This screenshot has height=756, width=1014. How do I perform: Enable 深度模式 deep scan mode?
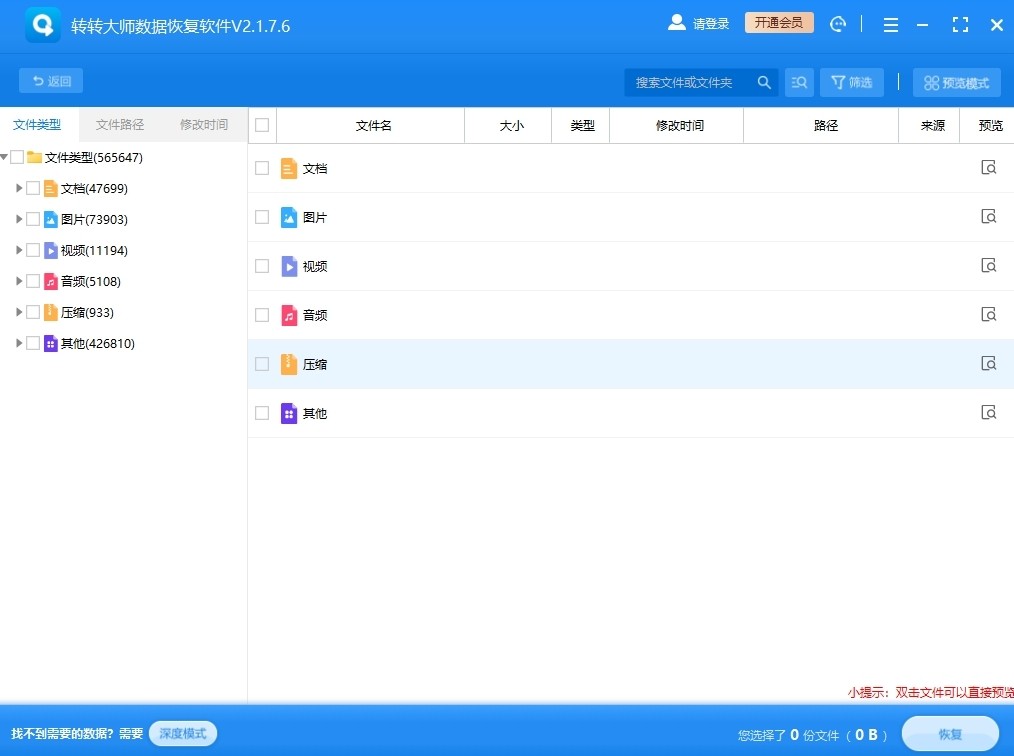182,733
